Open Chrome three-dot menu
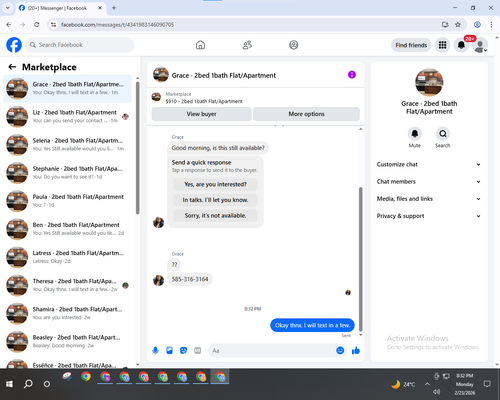This screenshot has height=400, width=500. click(491, 25)
